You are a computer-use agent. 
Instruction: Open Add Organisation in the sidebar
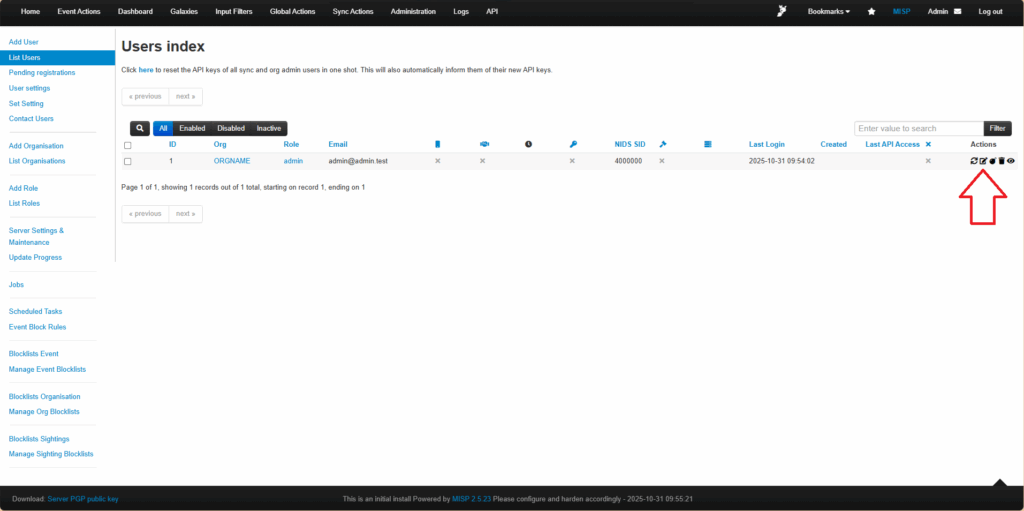(x=36, y=146)
